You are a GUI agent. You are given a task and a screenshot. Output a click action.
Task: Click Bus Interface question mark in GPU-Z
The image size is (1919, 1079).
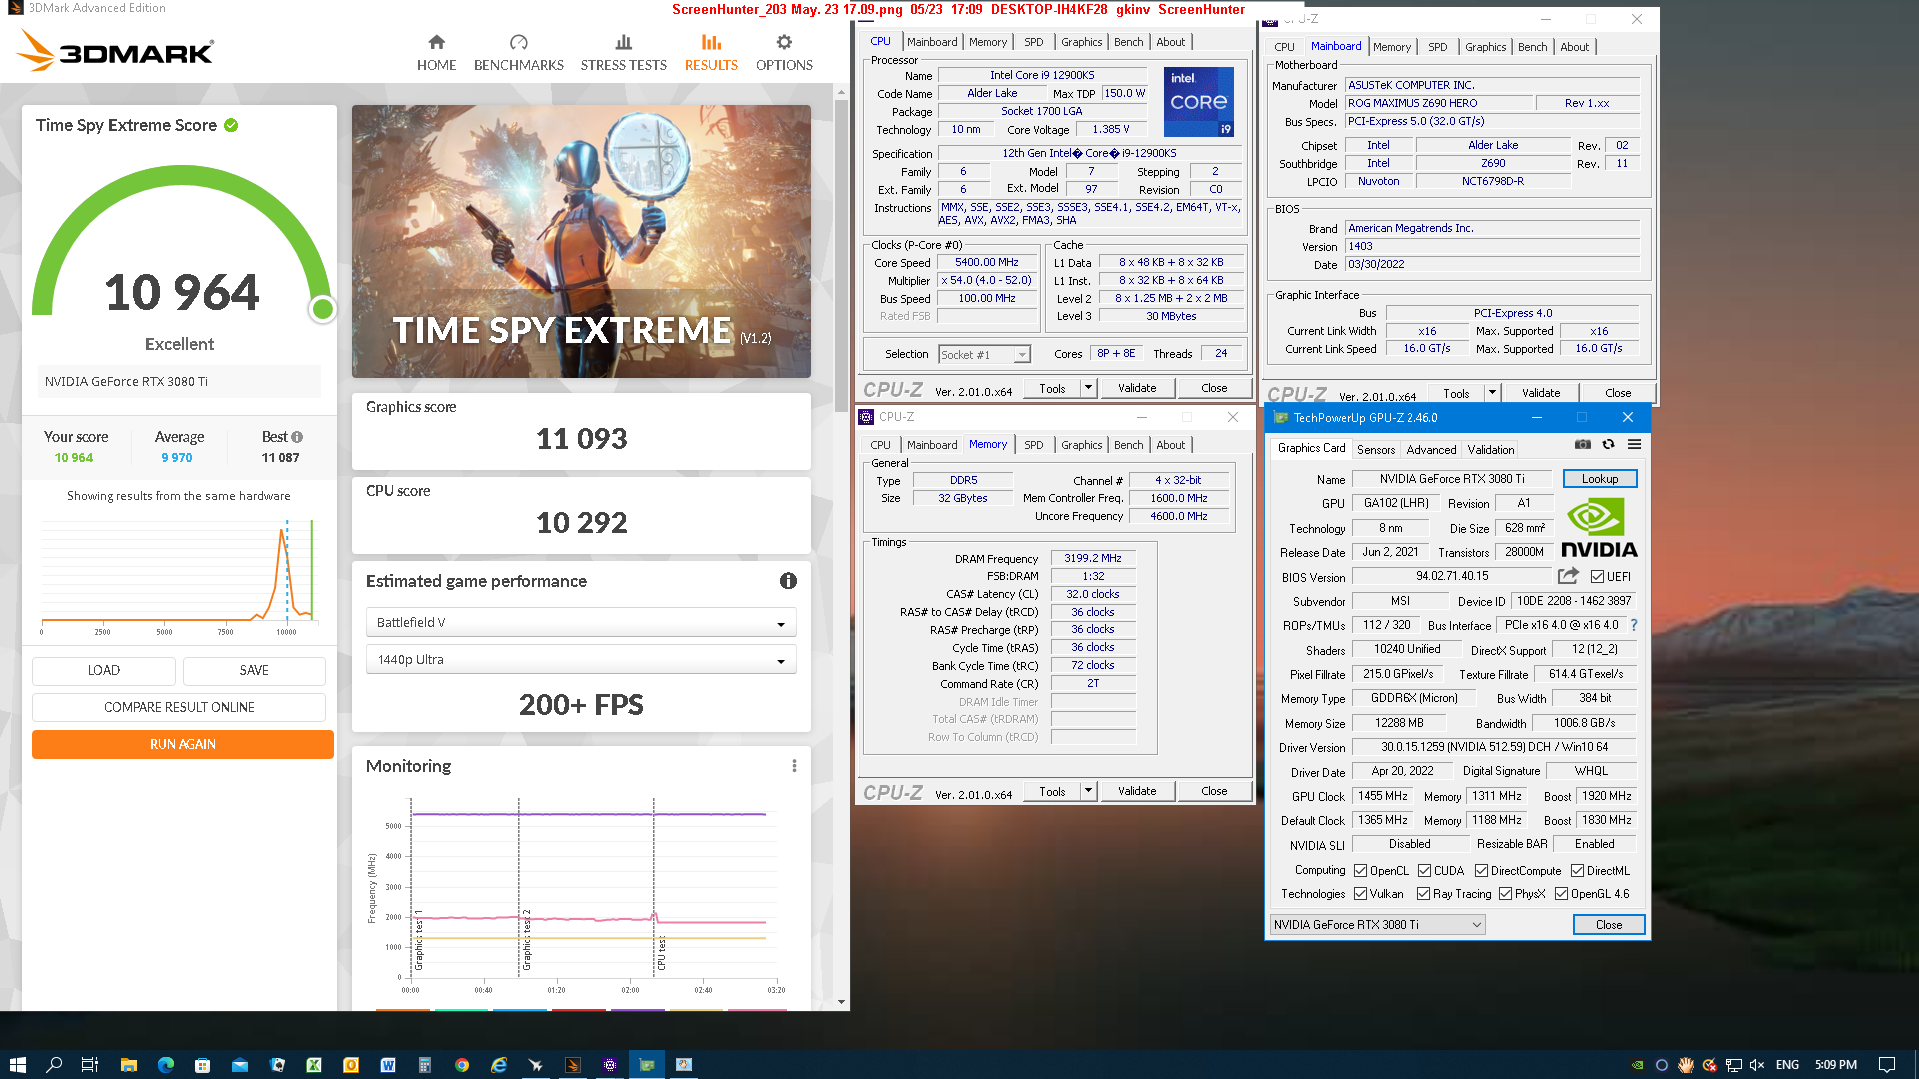1634,625
